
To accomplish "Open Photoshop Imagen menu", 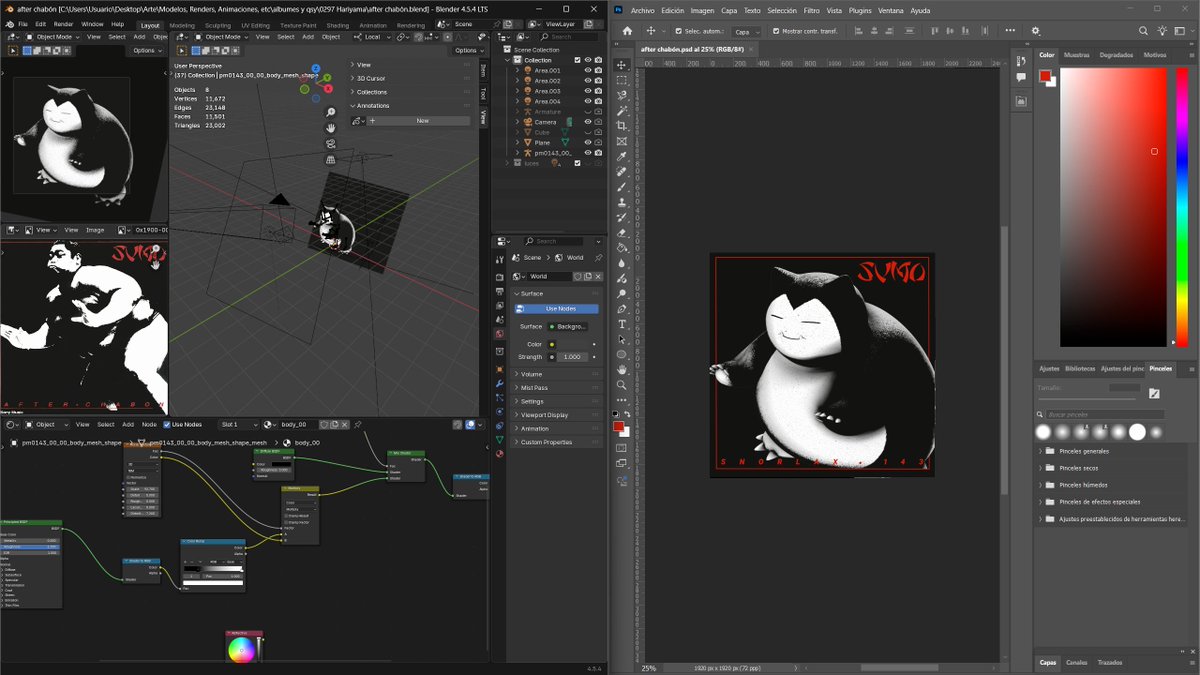I will pos(703,10).
